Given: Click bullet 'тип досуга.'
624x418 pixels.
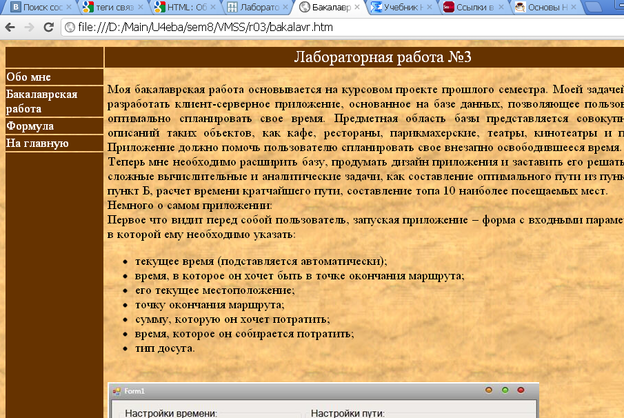Looking at the screenshot, I should point(165,348).
